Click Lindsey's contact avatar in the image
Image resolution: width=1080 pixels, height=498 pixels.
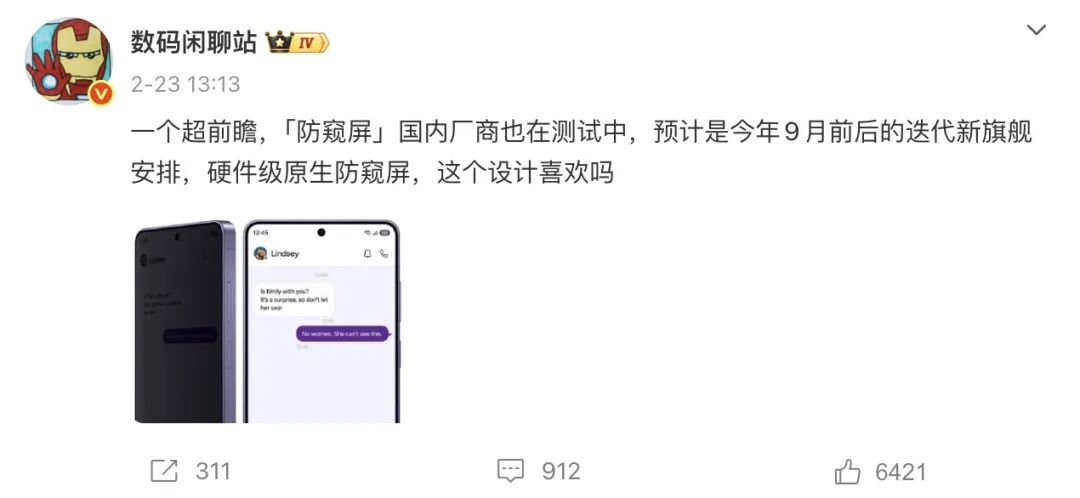260,253
